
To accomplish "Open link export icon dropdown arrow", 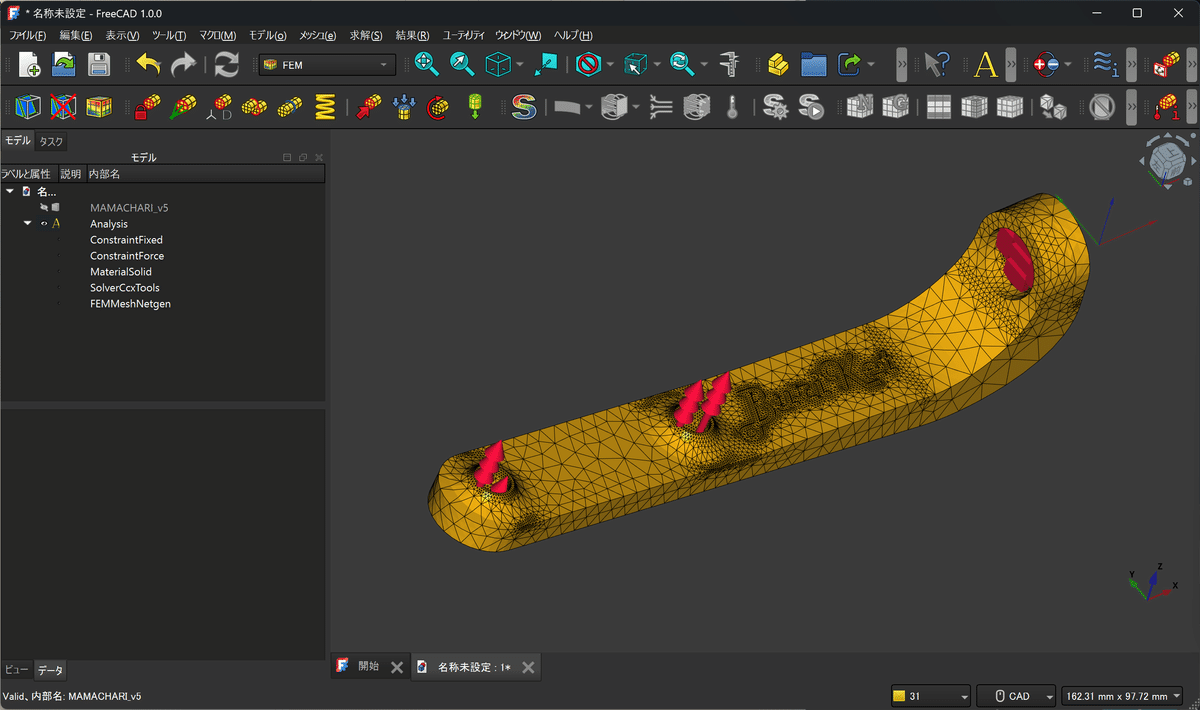I will click(871, 65).
